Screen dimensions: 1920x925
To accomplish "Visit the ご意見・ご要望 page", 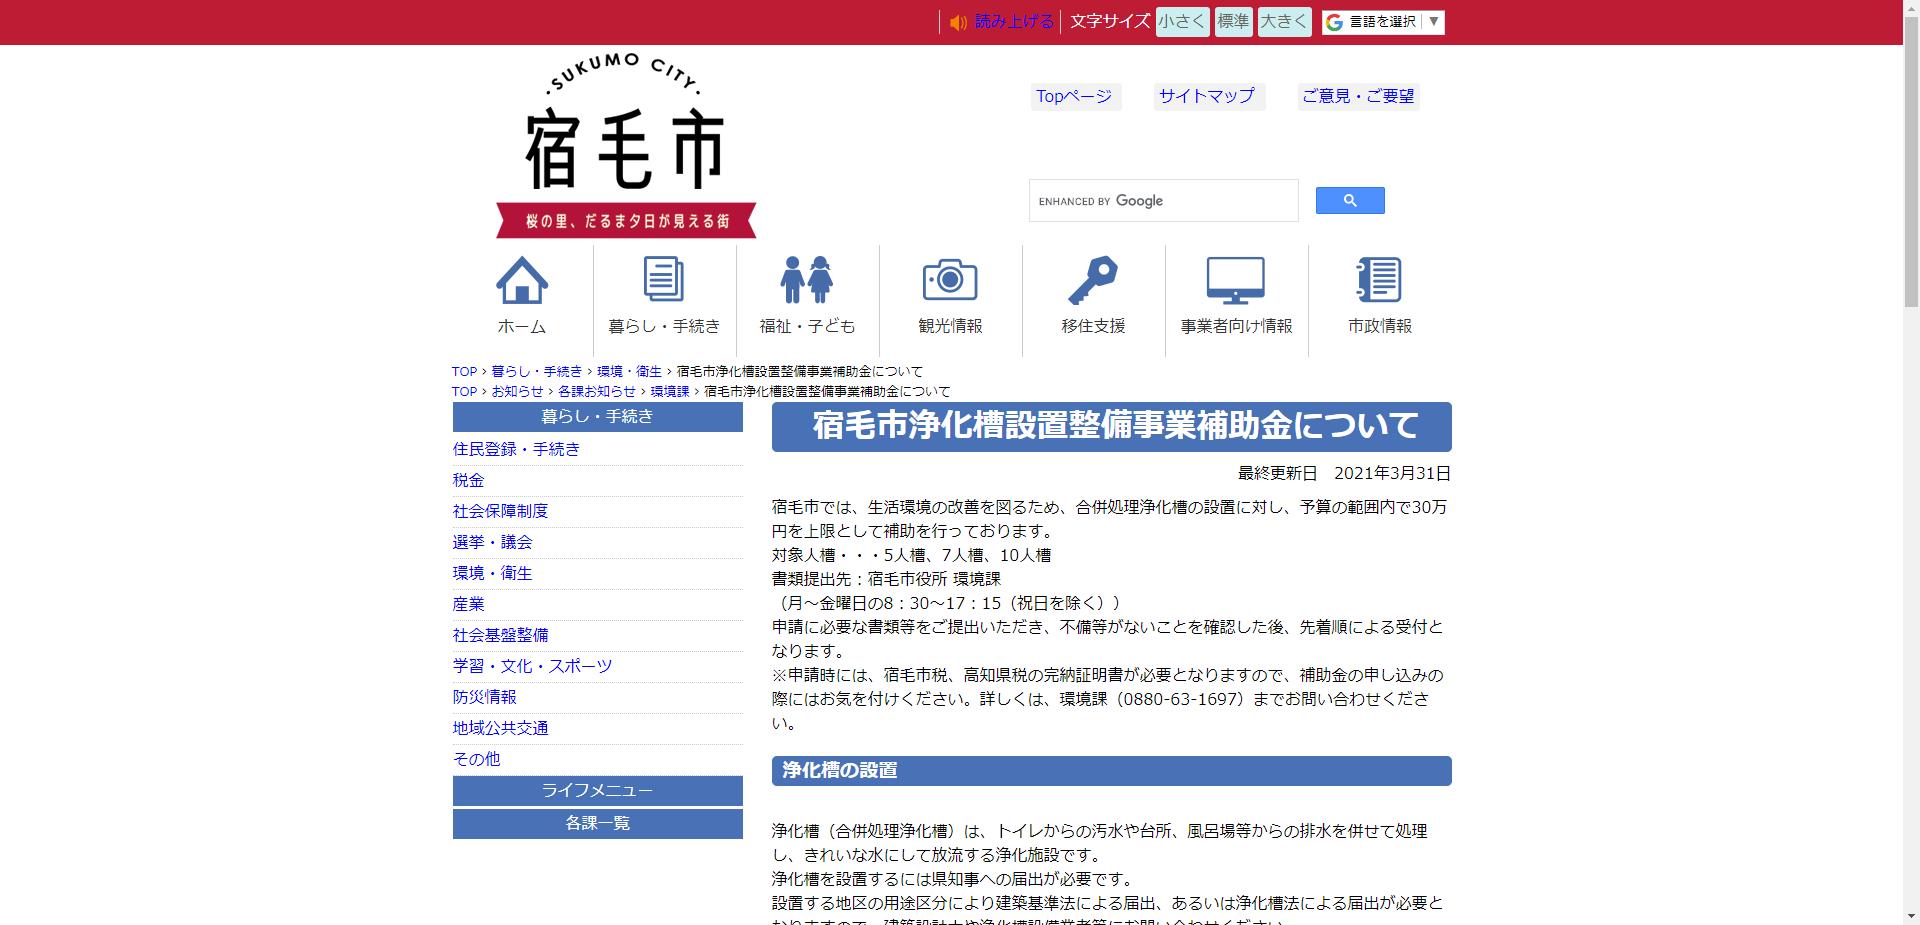I will click(1358, 96).
